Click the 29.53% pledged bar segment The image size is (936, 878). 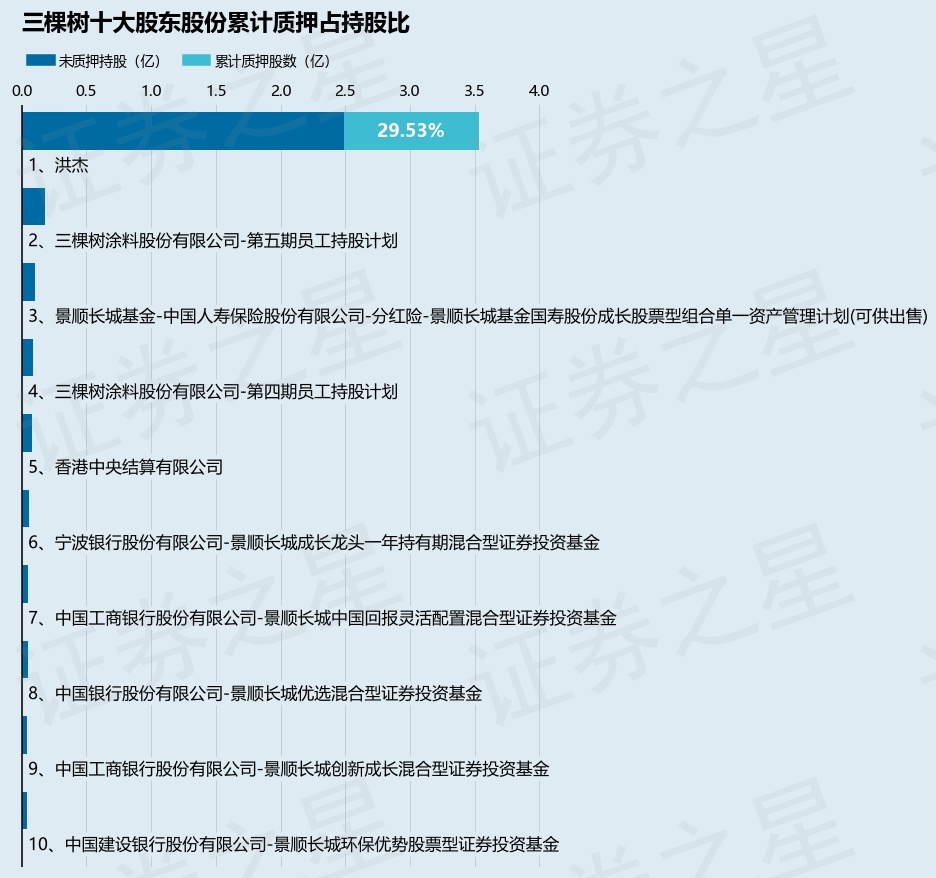click(411, 131)
